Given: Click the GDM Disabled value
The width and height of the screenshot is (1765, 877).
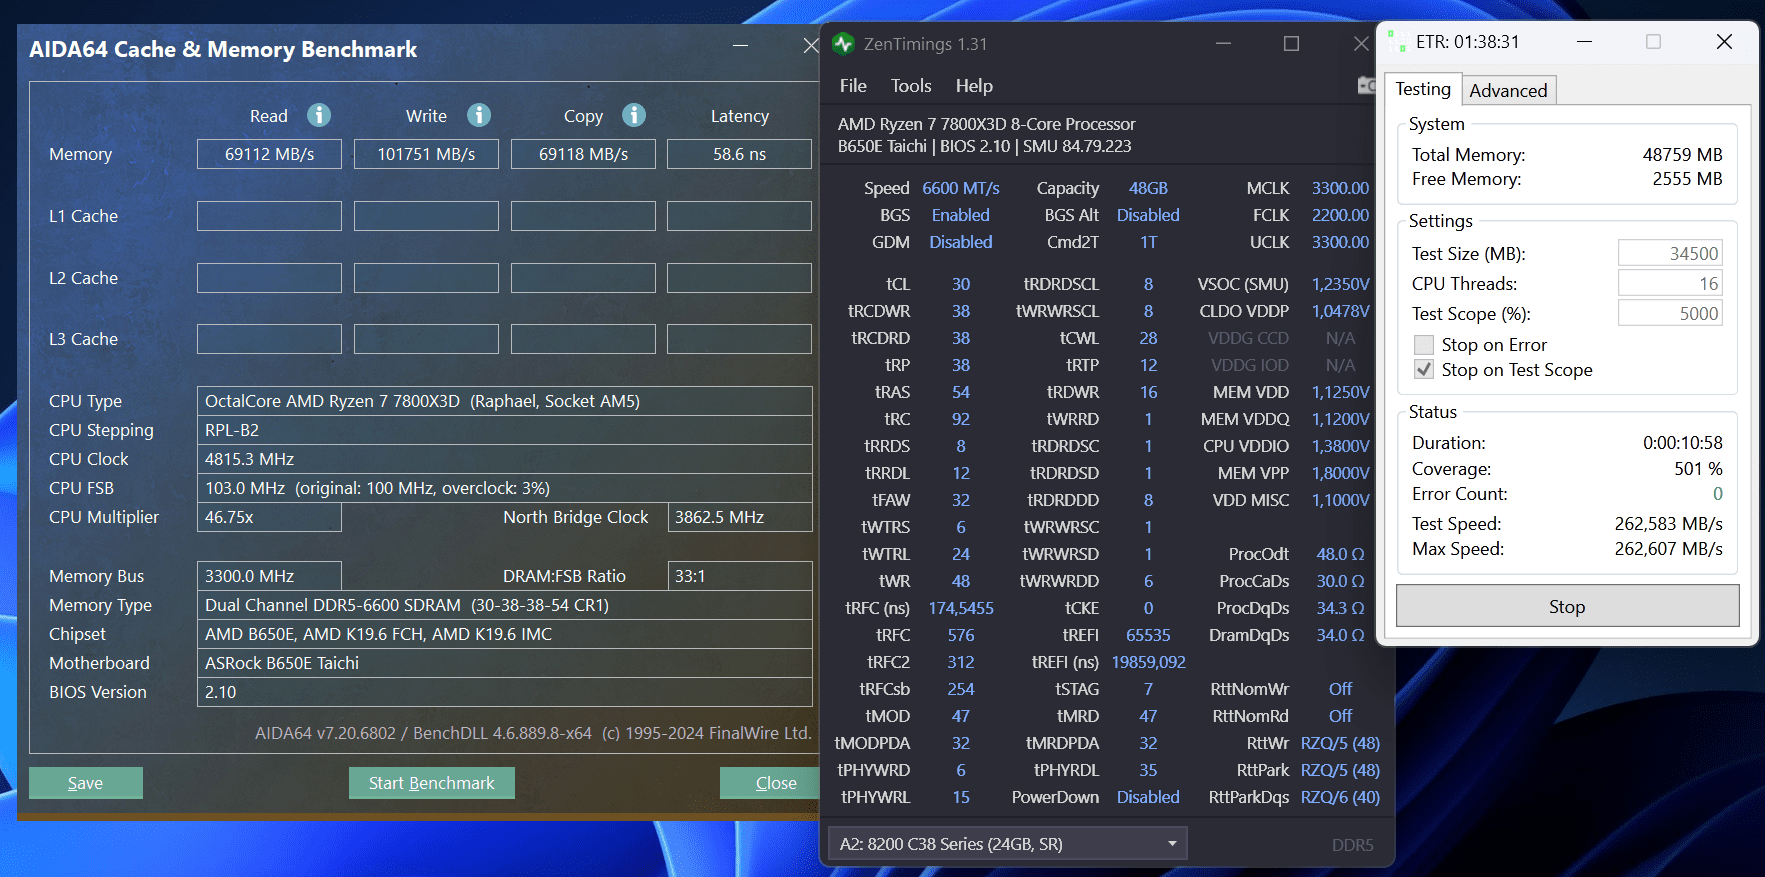Looking at the screenshot, I should pyautogui.click(x=961, y=242).
